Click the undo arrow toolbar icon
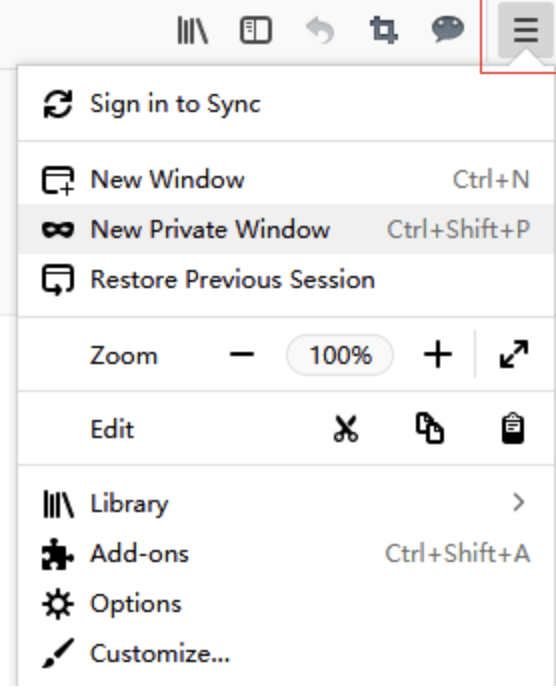556x692 pixels. 320,30
